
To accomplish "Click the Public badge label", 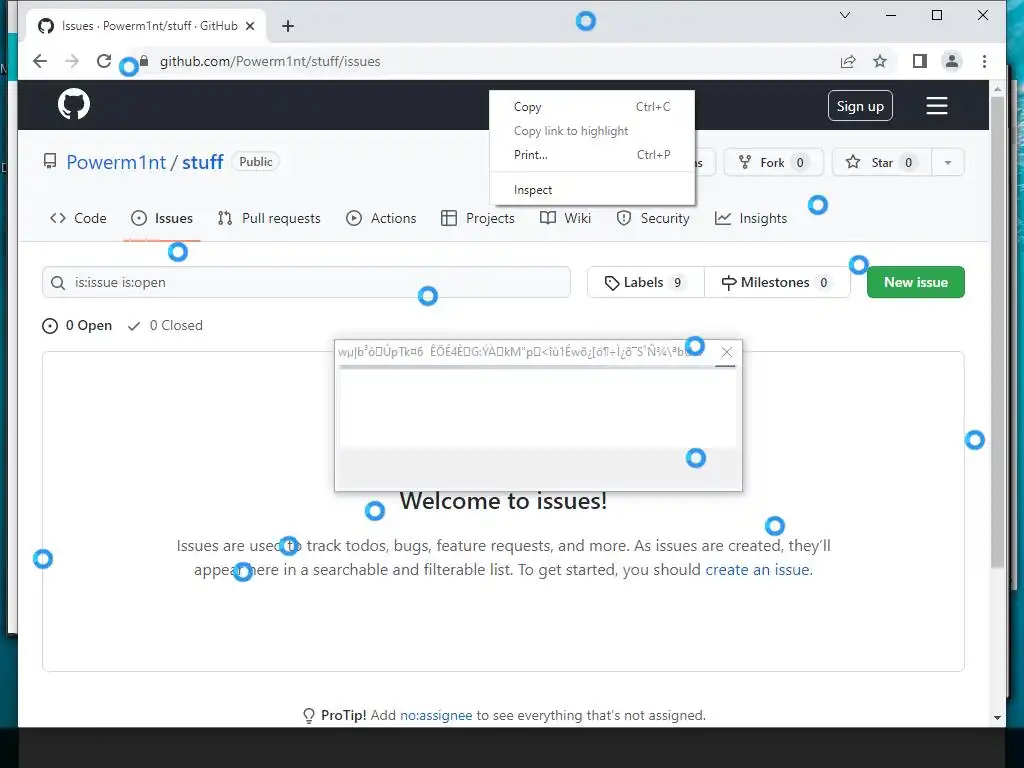I will (255, 161).
